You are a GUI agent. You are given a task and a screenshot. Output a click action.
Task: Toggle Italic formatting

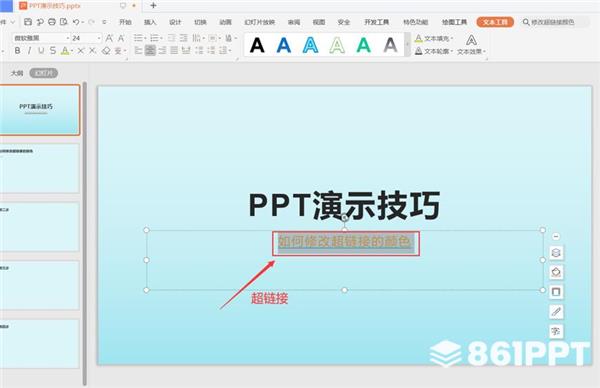click(x=29, y=51)
